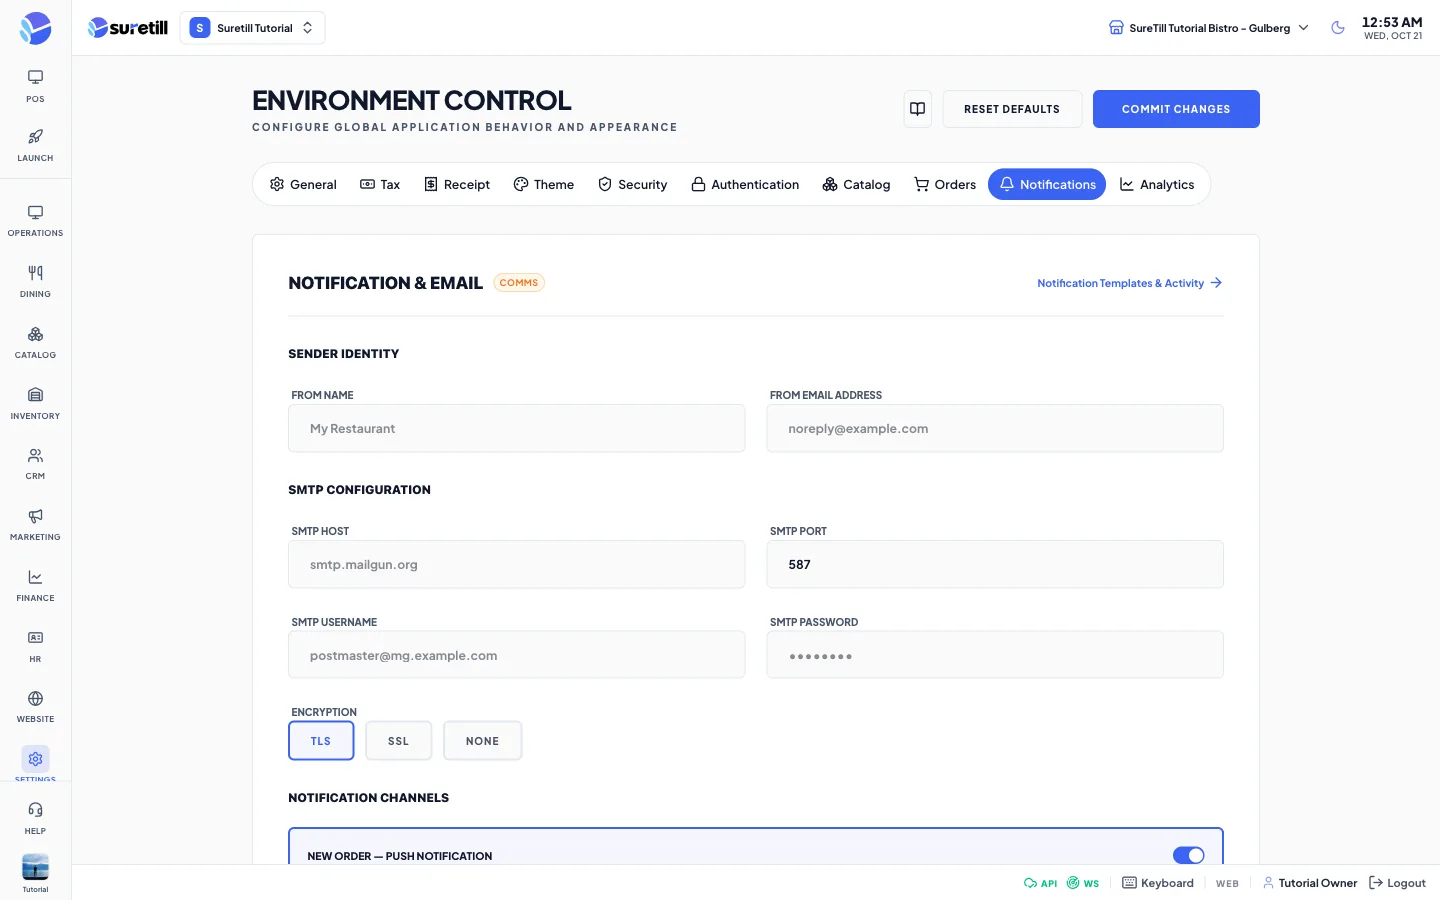Open the Receipt tab
Viewport: 1440px width, 900px height.
click(457, 184)
